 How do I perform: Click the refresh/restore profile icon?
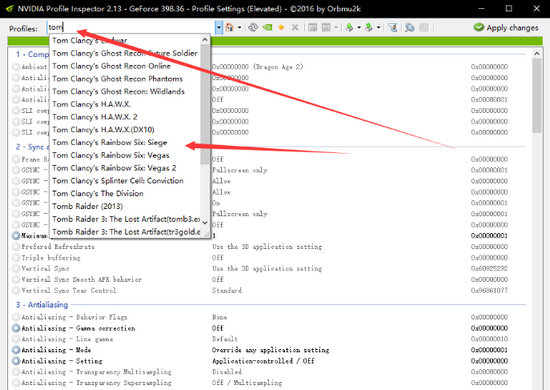coord(253,27)
